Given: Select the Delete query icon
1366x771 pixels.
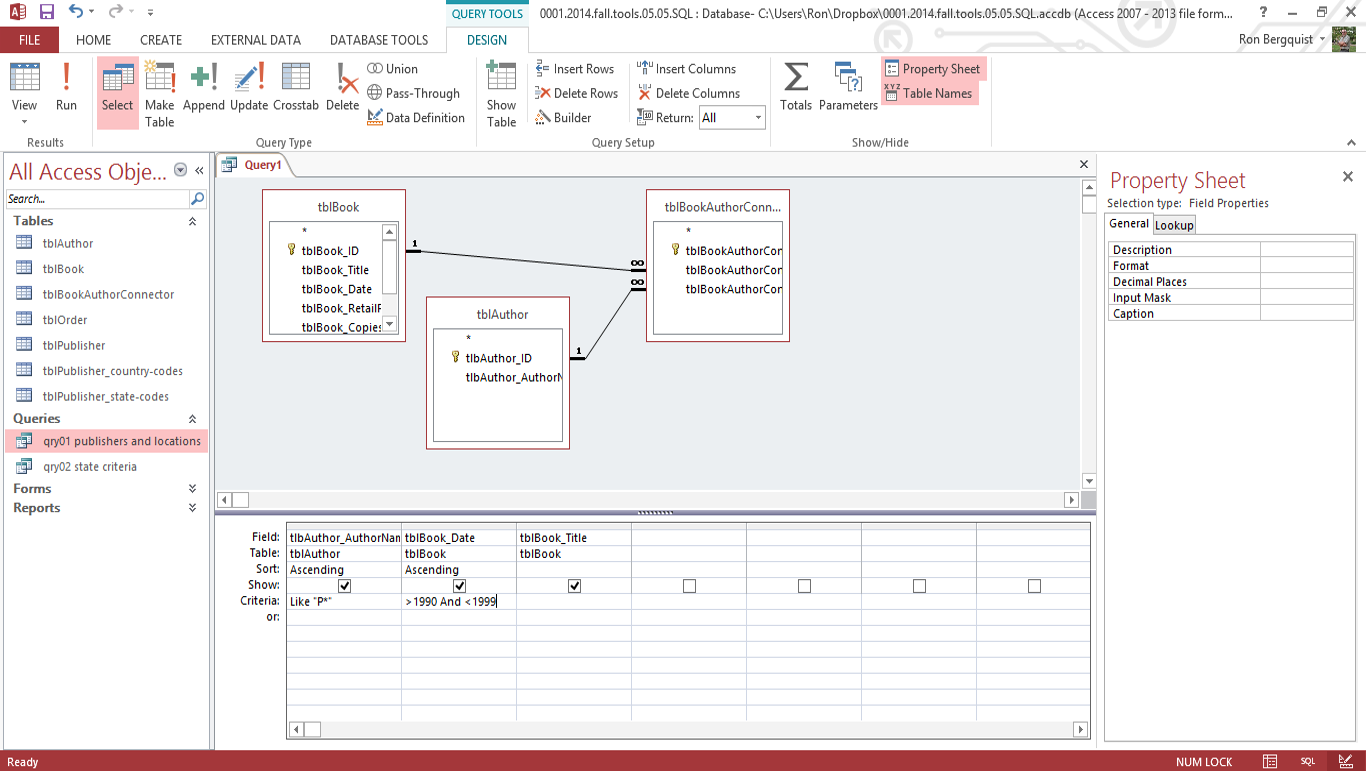Looking at the screenshot, I should point(342,86).
